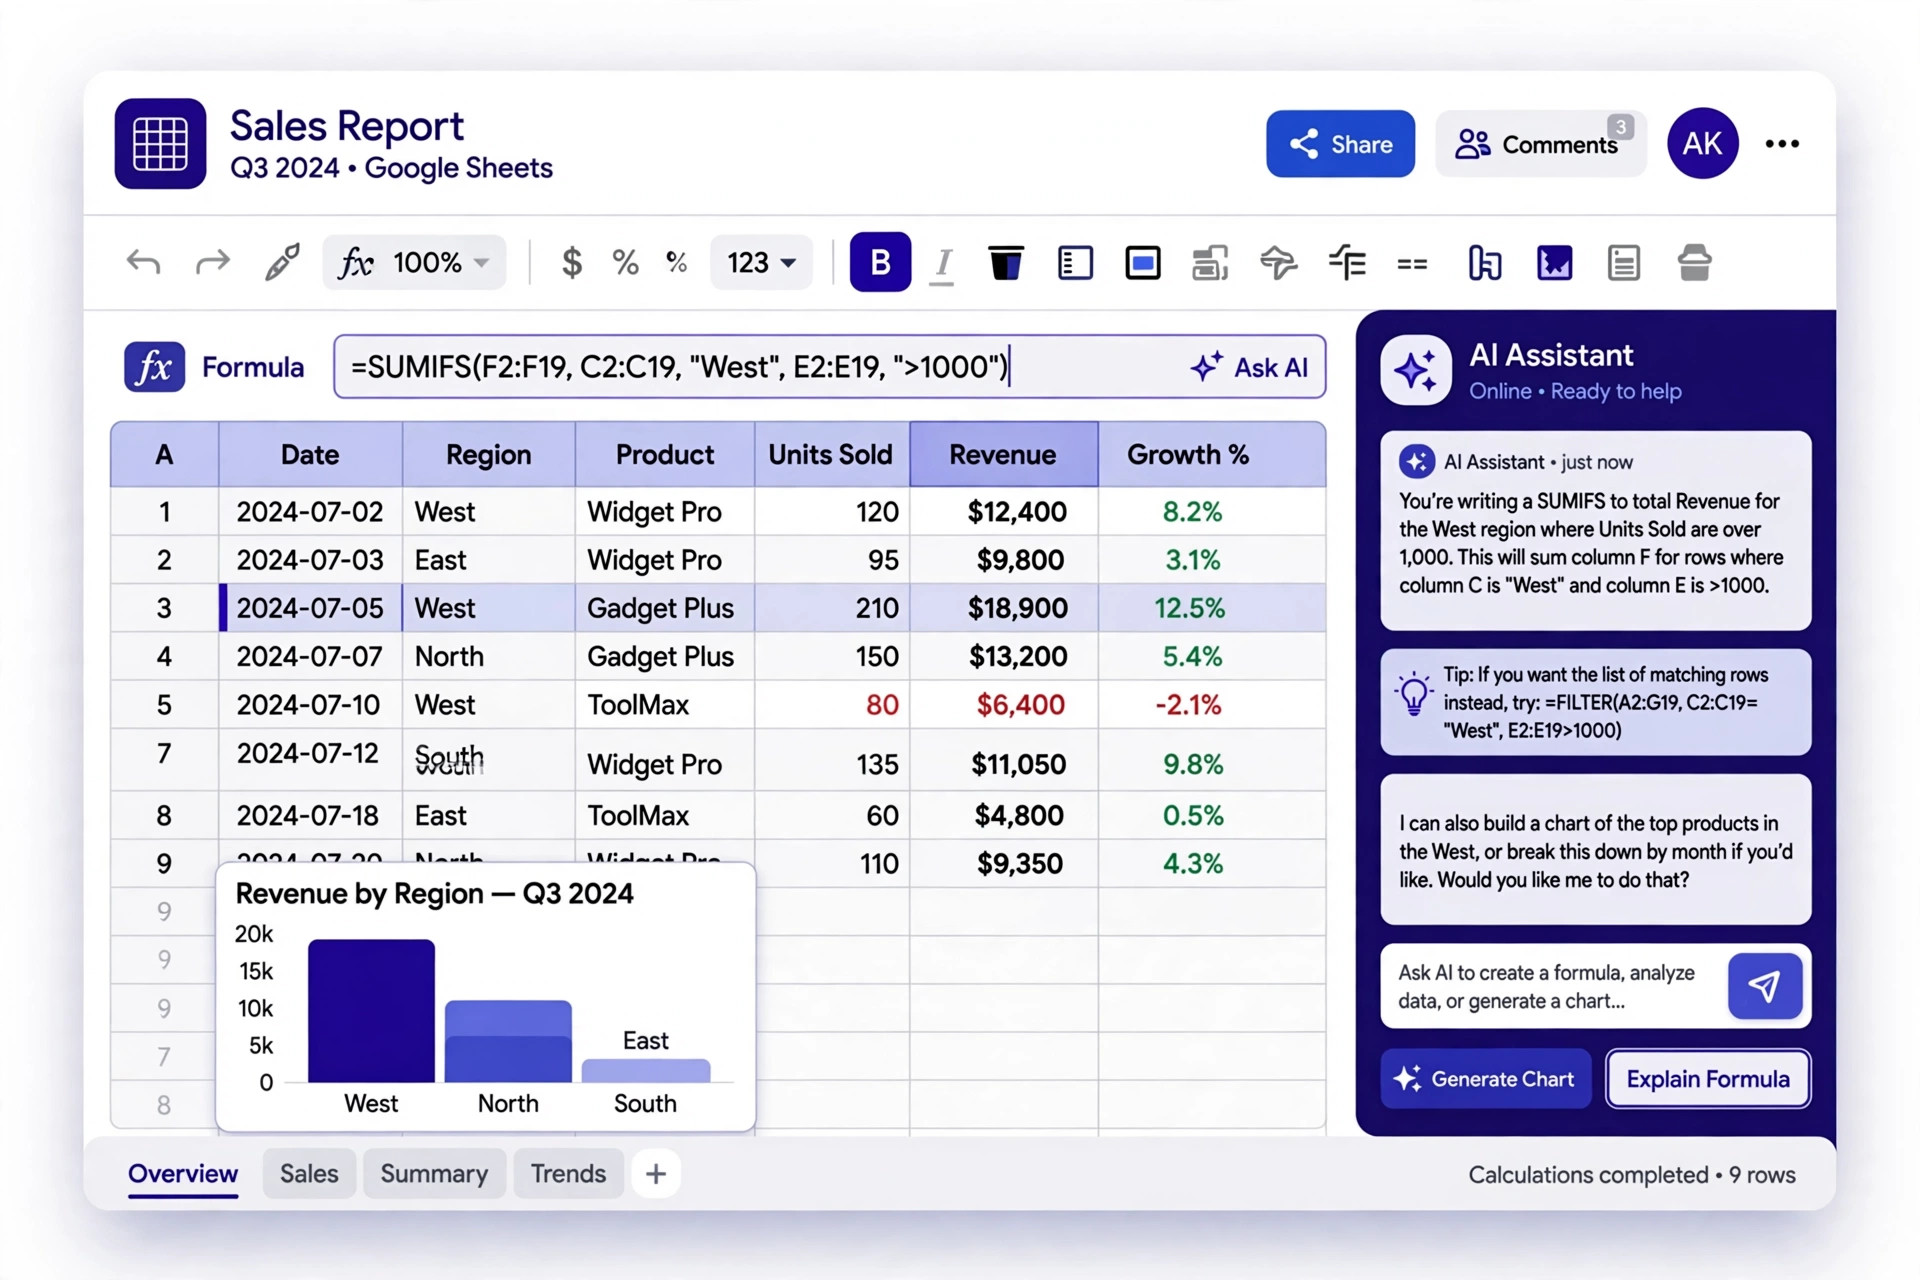Open the 100% zoom dropdown
The image size is (1920, 1280).
click(x=415, y=263)
